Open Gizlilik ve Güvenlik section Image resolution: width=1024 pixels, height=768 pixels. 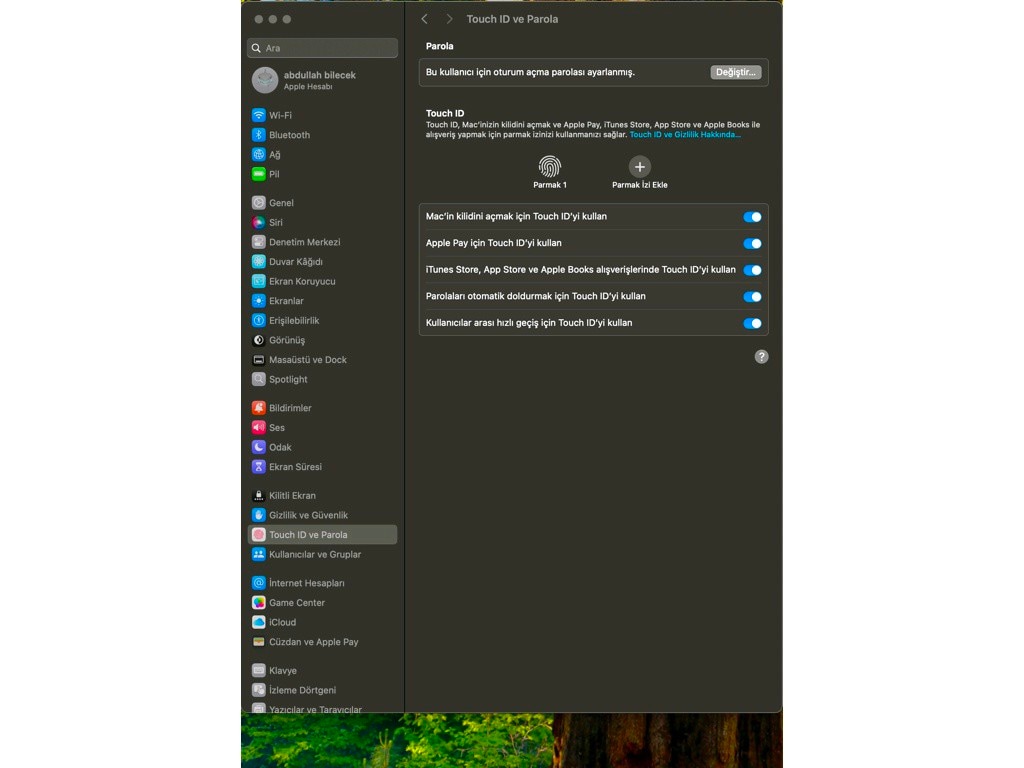point(323,515)
